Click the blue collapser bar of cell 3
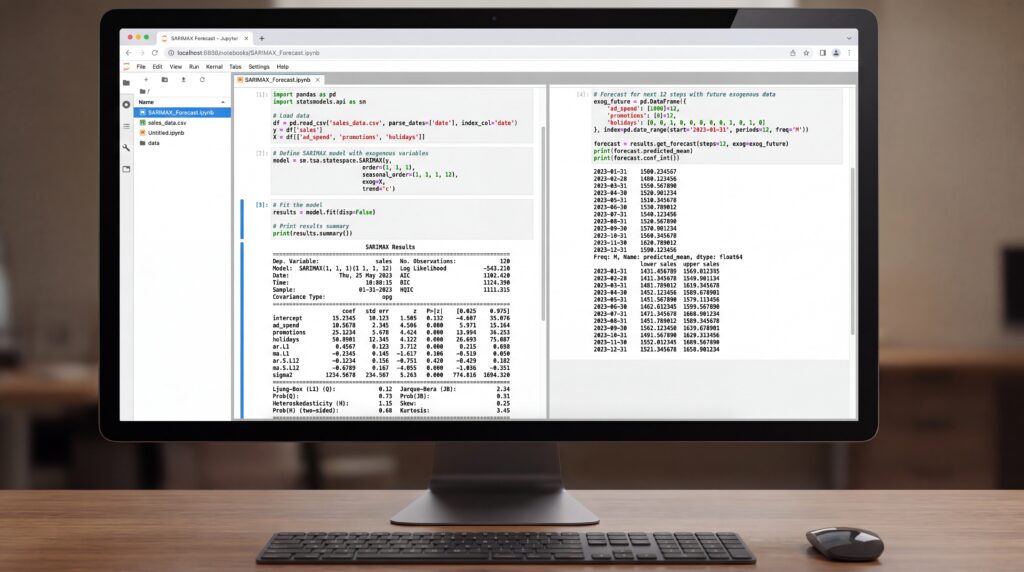Screen dimensions: 1024x572 click(x=242, y=219)
